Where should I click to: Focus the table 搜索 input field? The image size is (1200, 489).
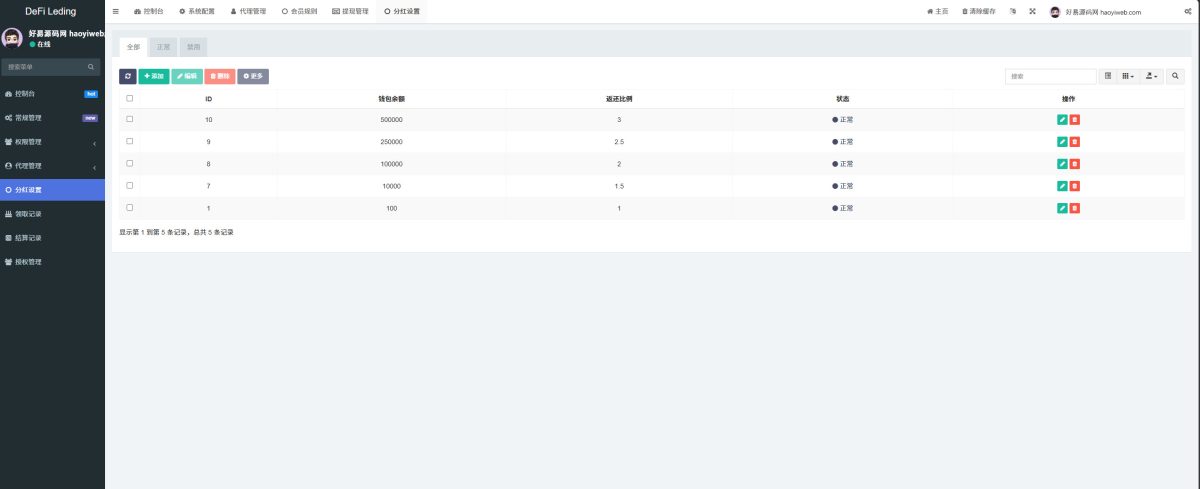pyautogui.click(x=1051, y=76)
